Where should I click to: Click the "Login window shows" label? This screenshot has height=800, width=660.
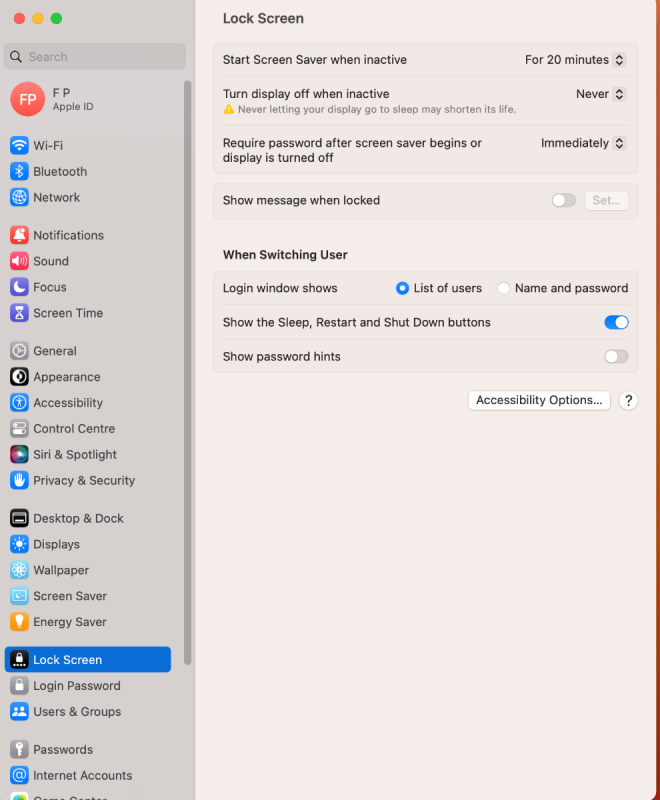pos(280,288)
